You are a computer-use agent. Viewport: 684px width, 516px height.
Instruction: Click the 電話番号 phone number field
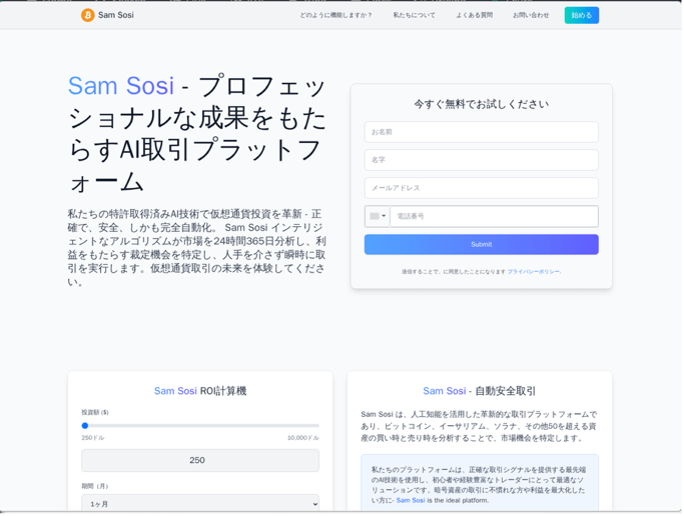click(494, 216)
